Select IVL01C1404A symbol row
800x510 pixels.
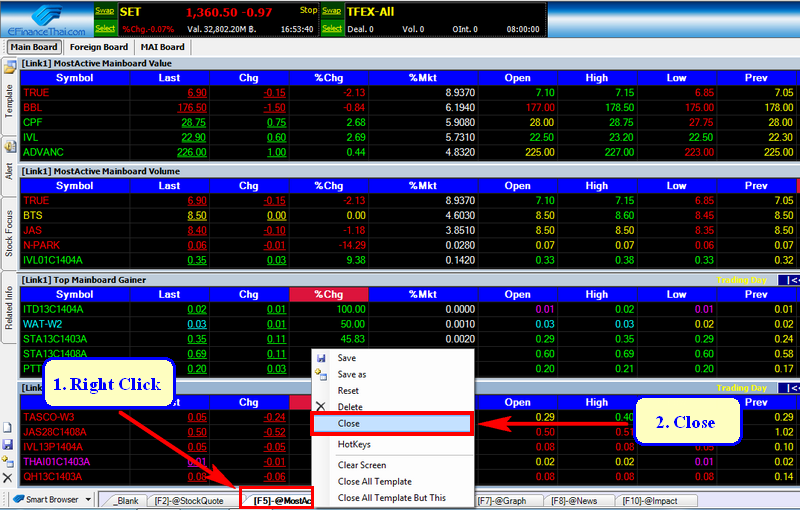tap(53, 260)
